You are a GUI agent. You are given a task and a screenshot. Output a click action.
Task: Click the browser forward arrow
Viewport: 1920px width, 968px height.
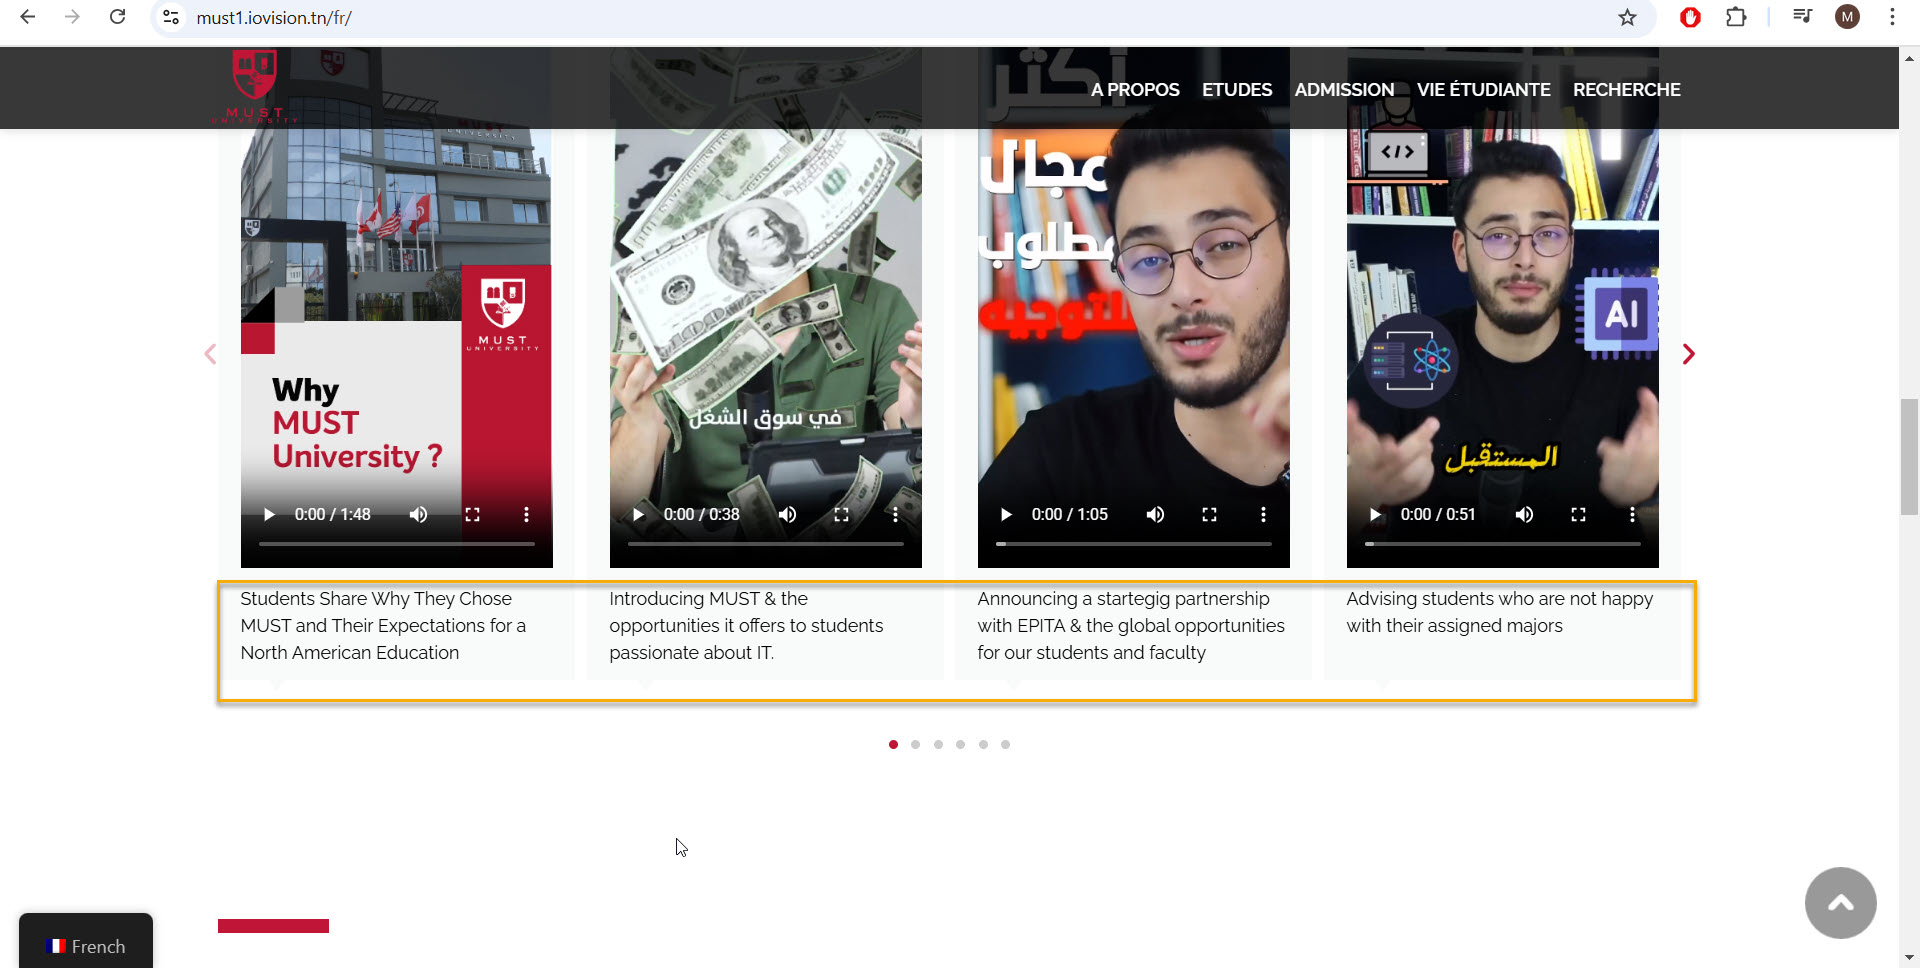[72, 17]
